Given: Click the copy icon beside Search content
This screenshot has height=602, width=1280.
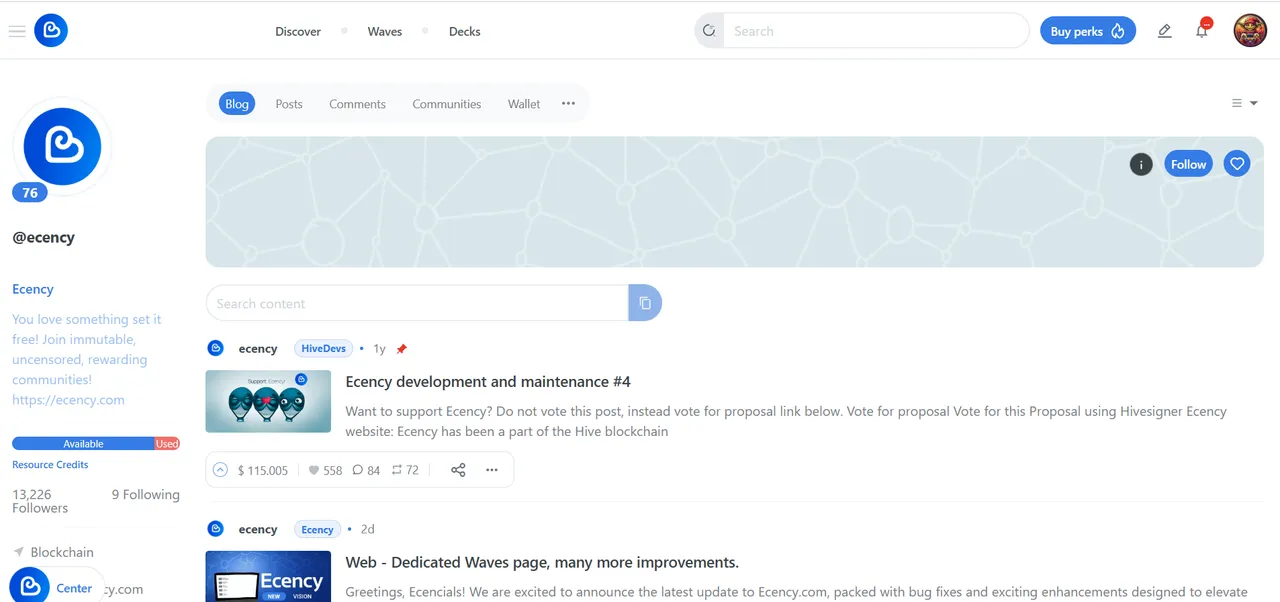Looking at the screenshot, I should coord(645,303).
